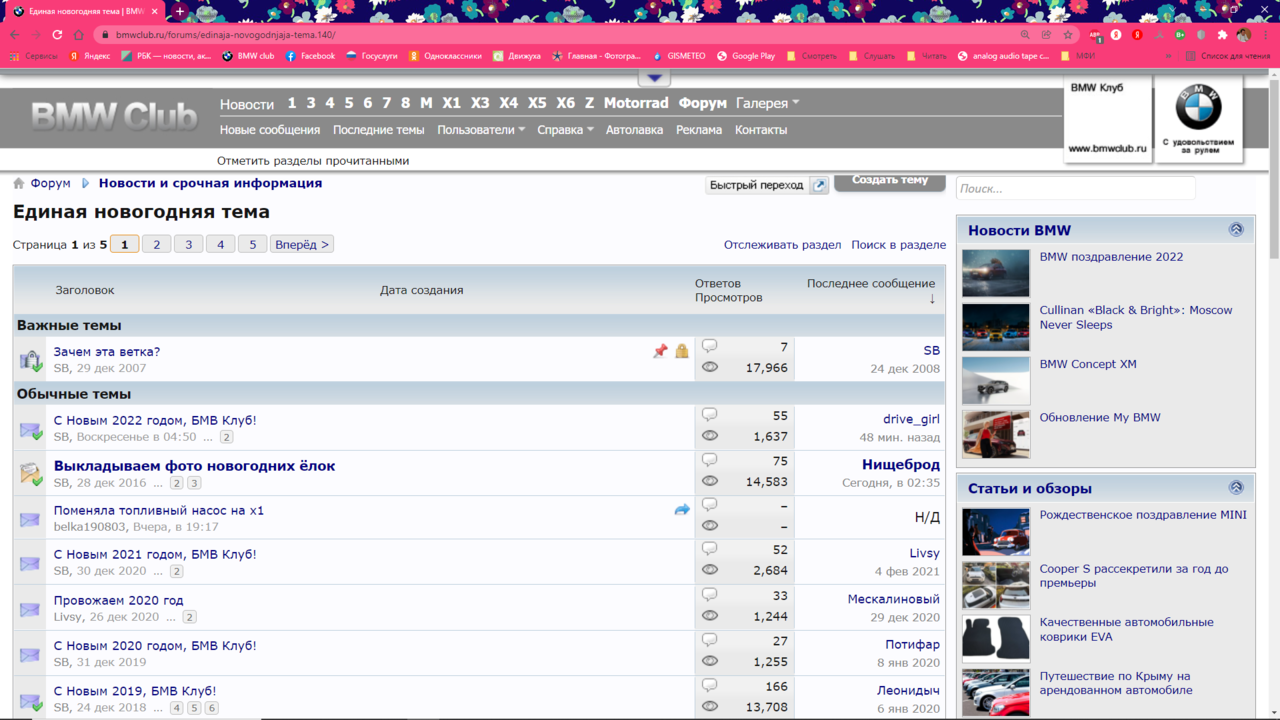Open the X5 model section
The width and height of the screenshot is (1280, 720).
(537, 103)
